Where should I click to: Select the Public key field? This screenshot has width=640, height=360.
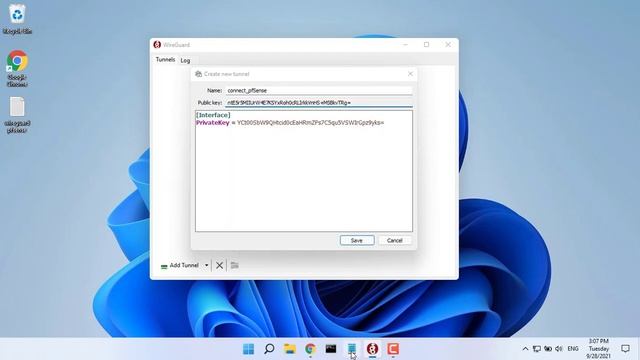(x=319, y=102)
